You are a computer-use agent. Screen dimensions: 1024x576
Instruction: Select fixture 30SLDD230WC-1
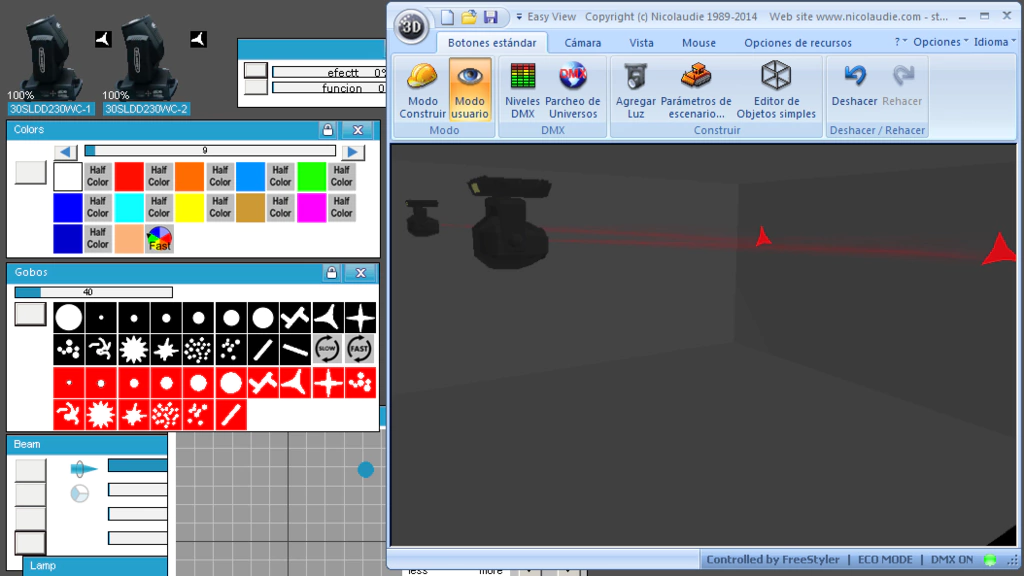pos(50,109)
